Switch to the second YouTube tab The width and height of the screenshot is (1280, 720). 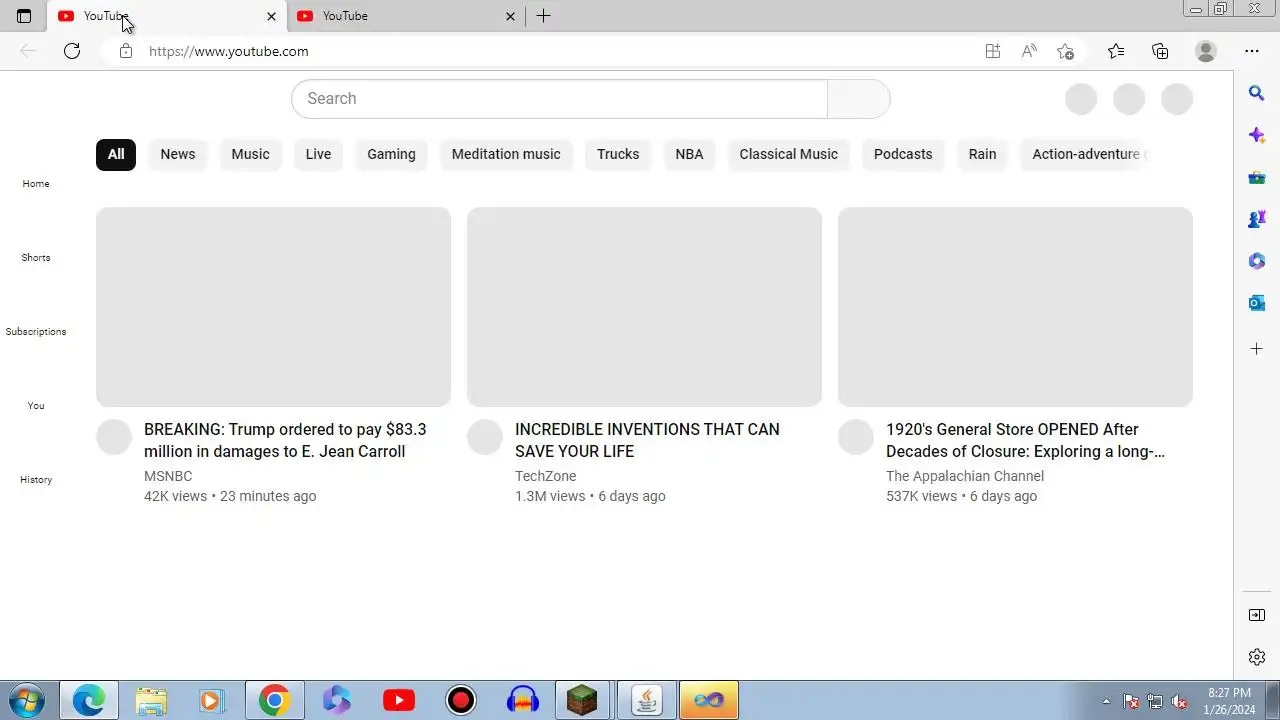tap(405, 16)
